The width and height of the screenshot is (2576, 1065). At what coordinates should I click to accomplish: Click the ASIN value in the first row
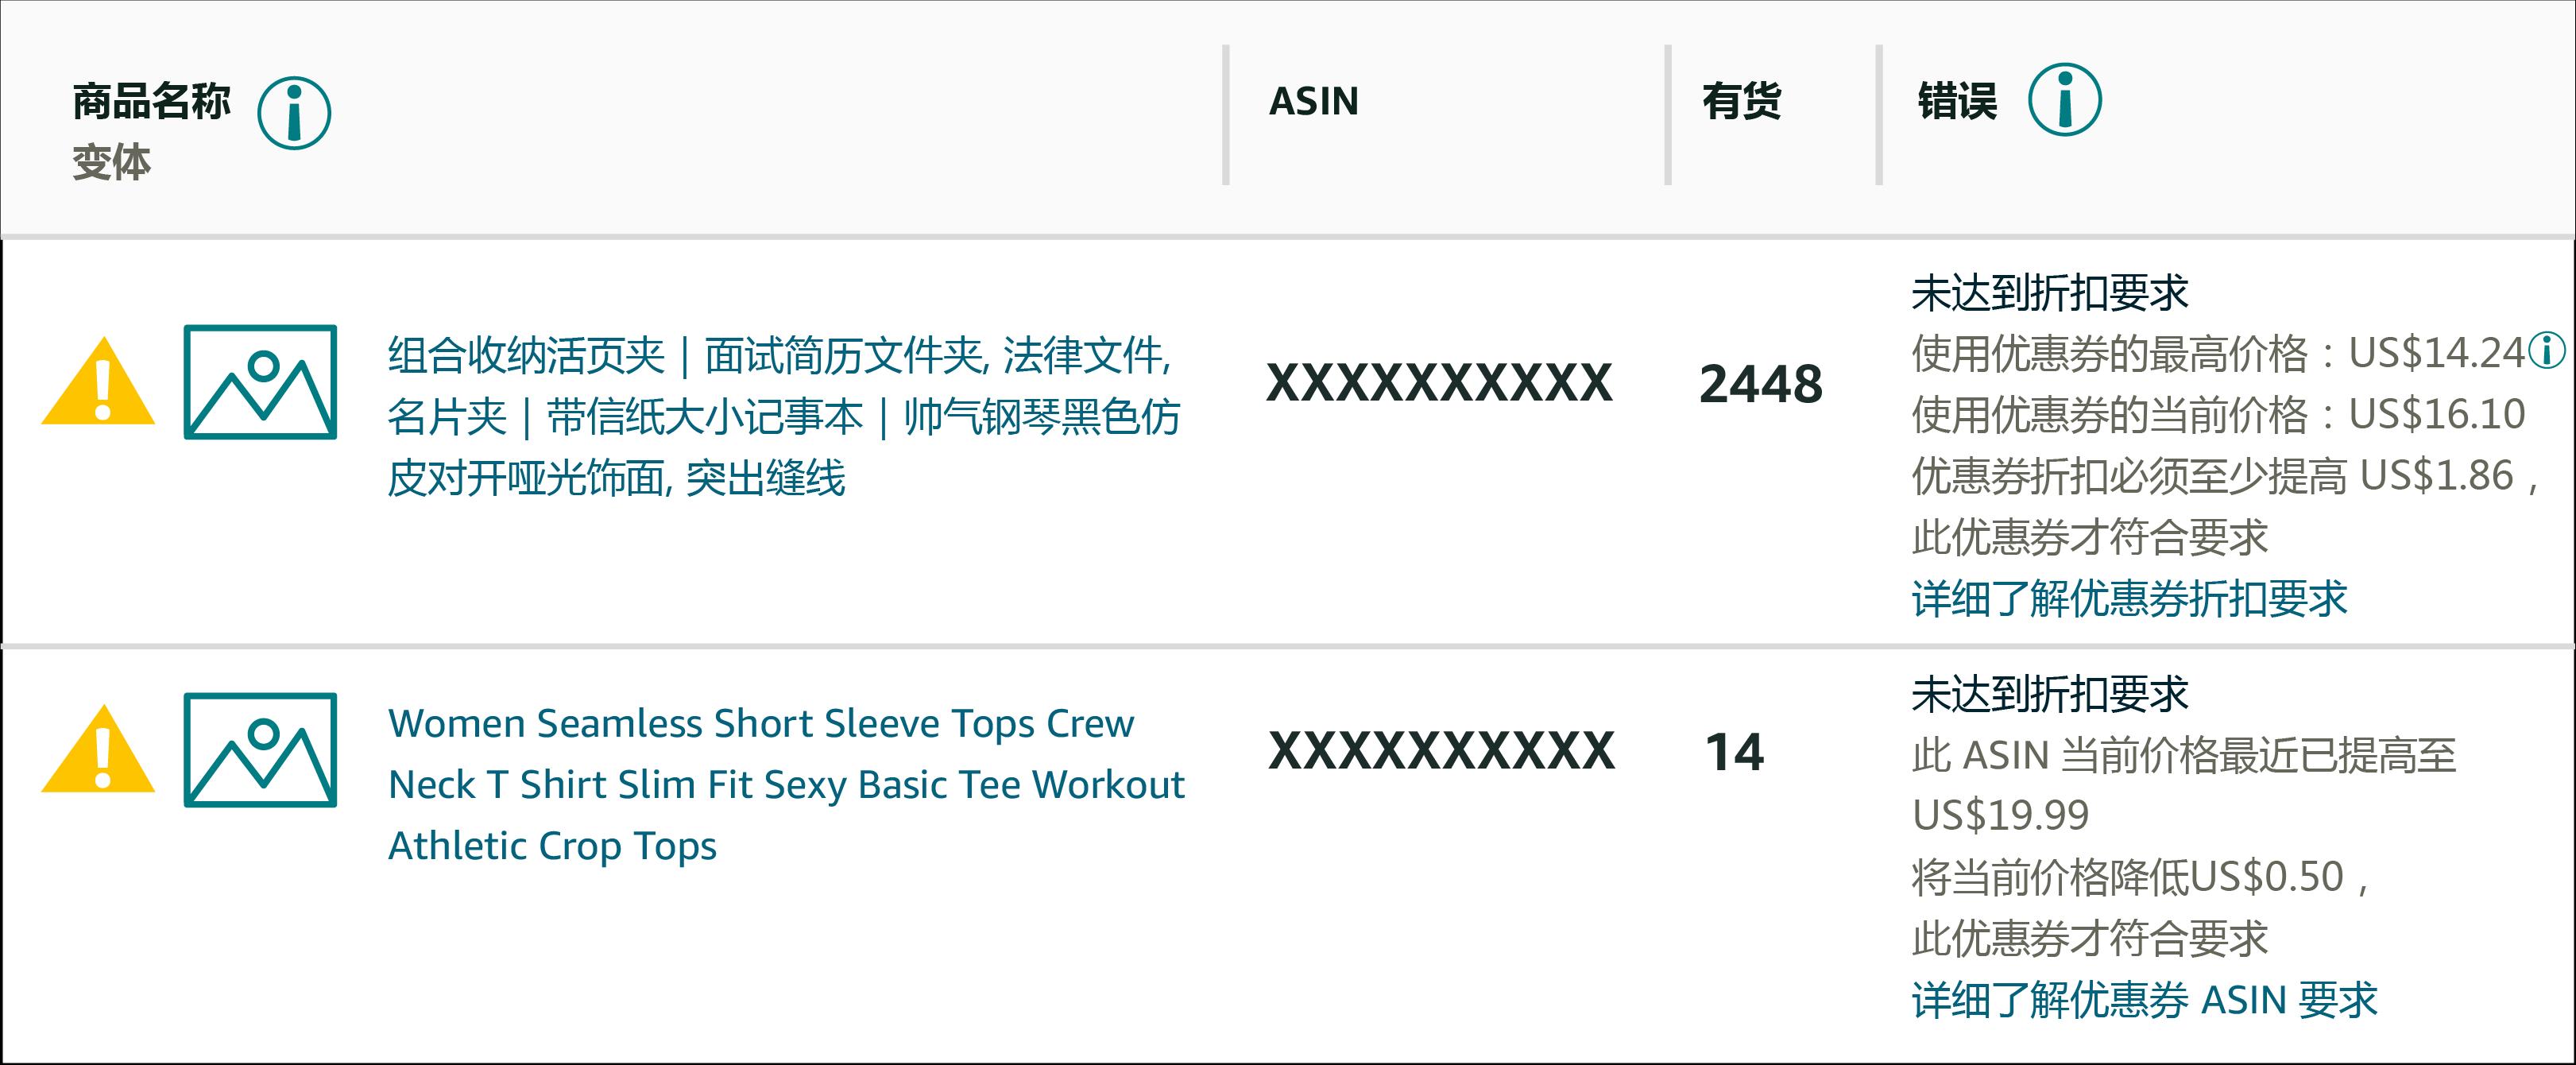point(1439,383)
